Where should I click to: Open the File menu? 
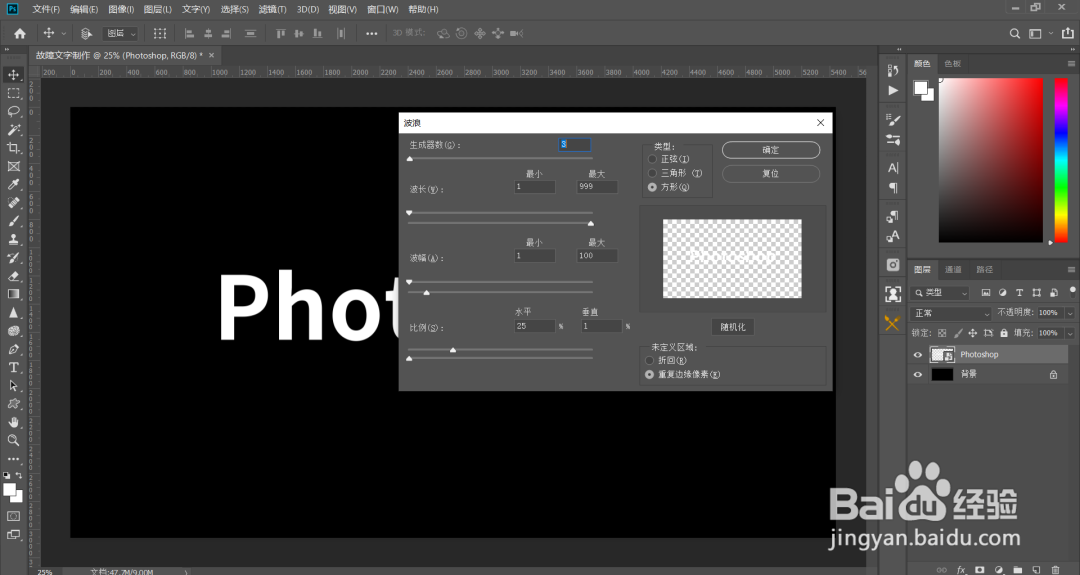[45, 9]
